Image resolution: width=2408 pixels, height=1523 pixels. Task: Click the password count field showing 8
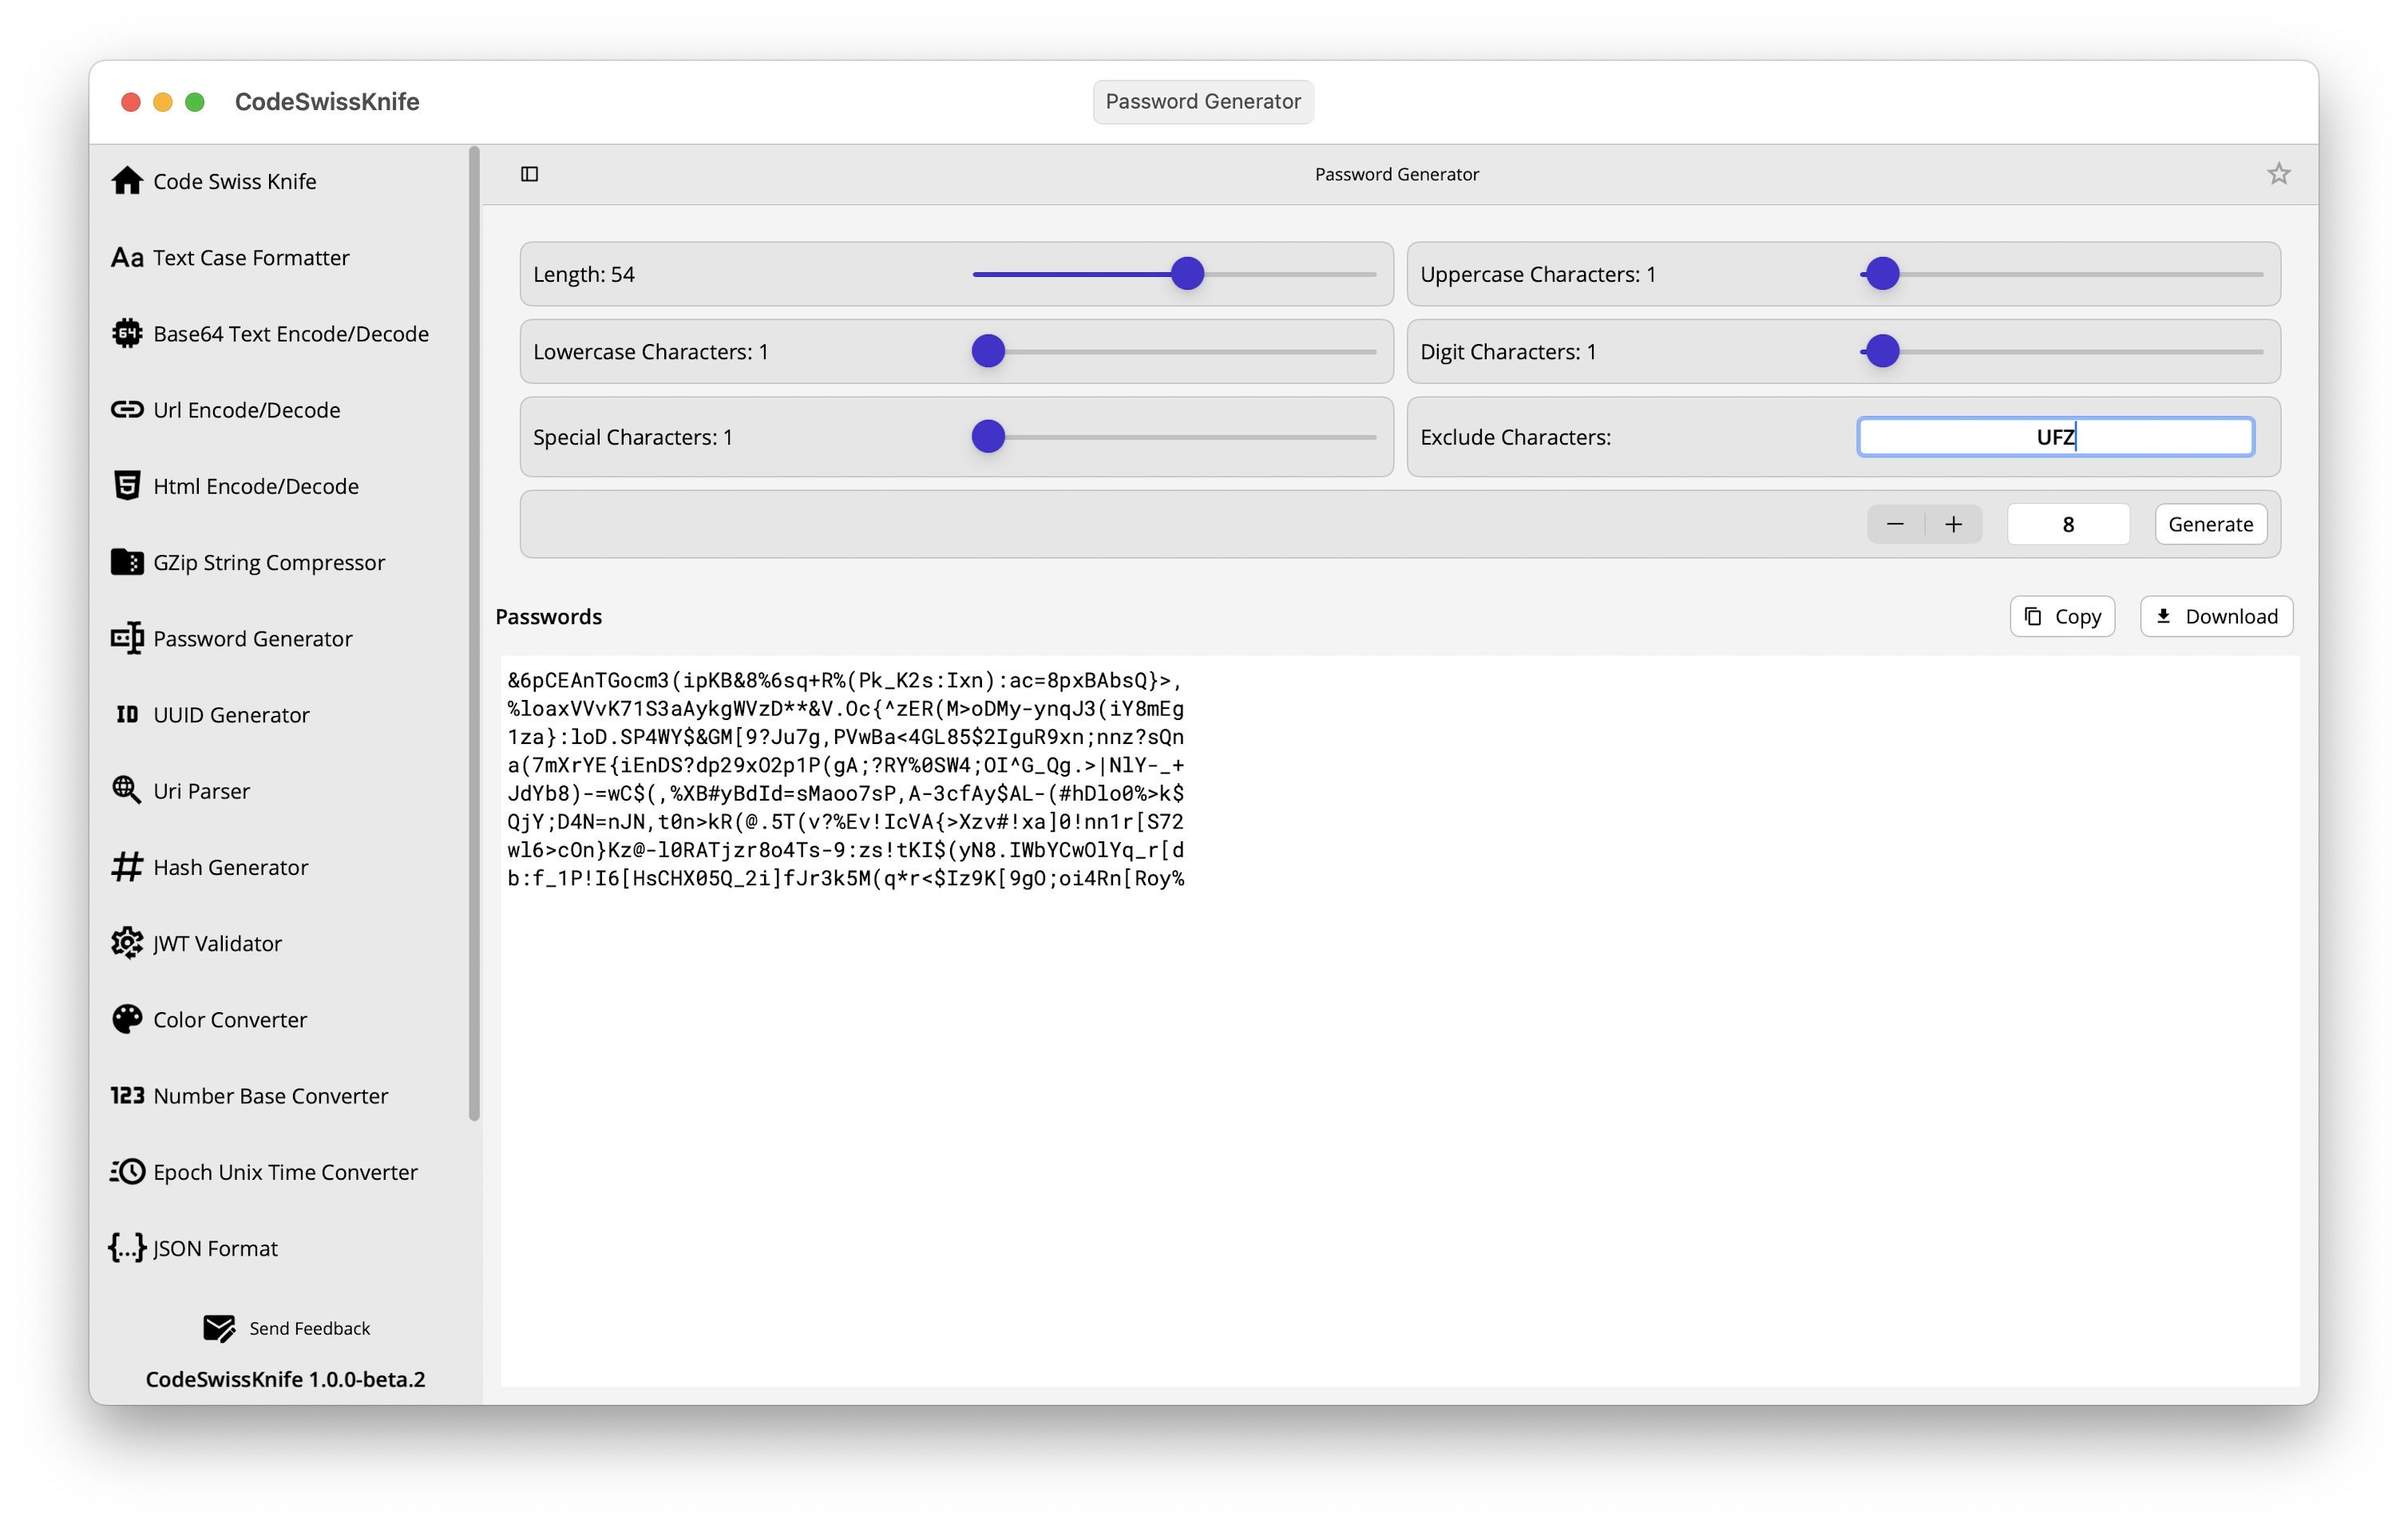[2068, 524]
